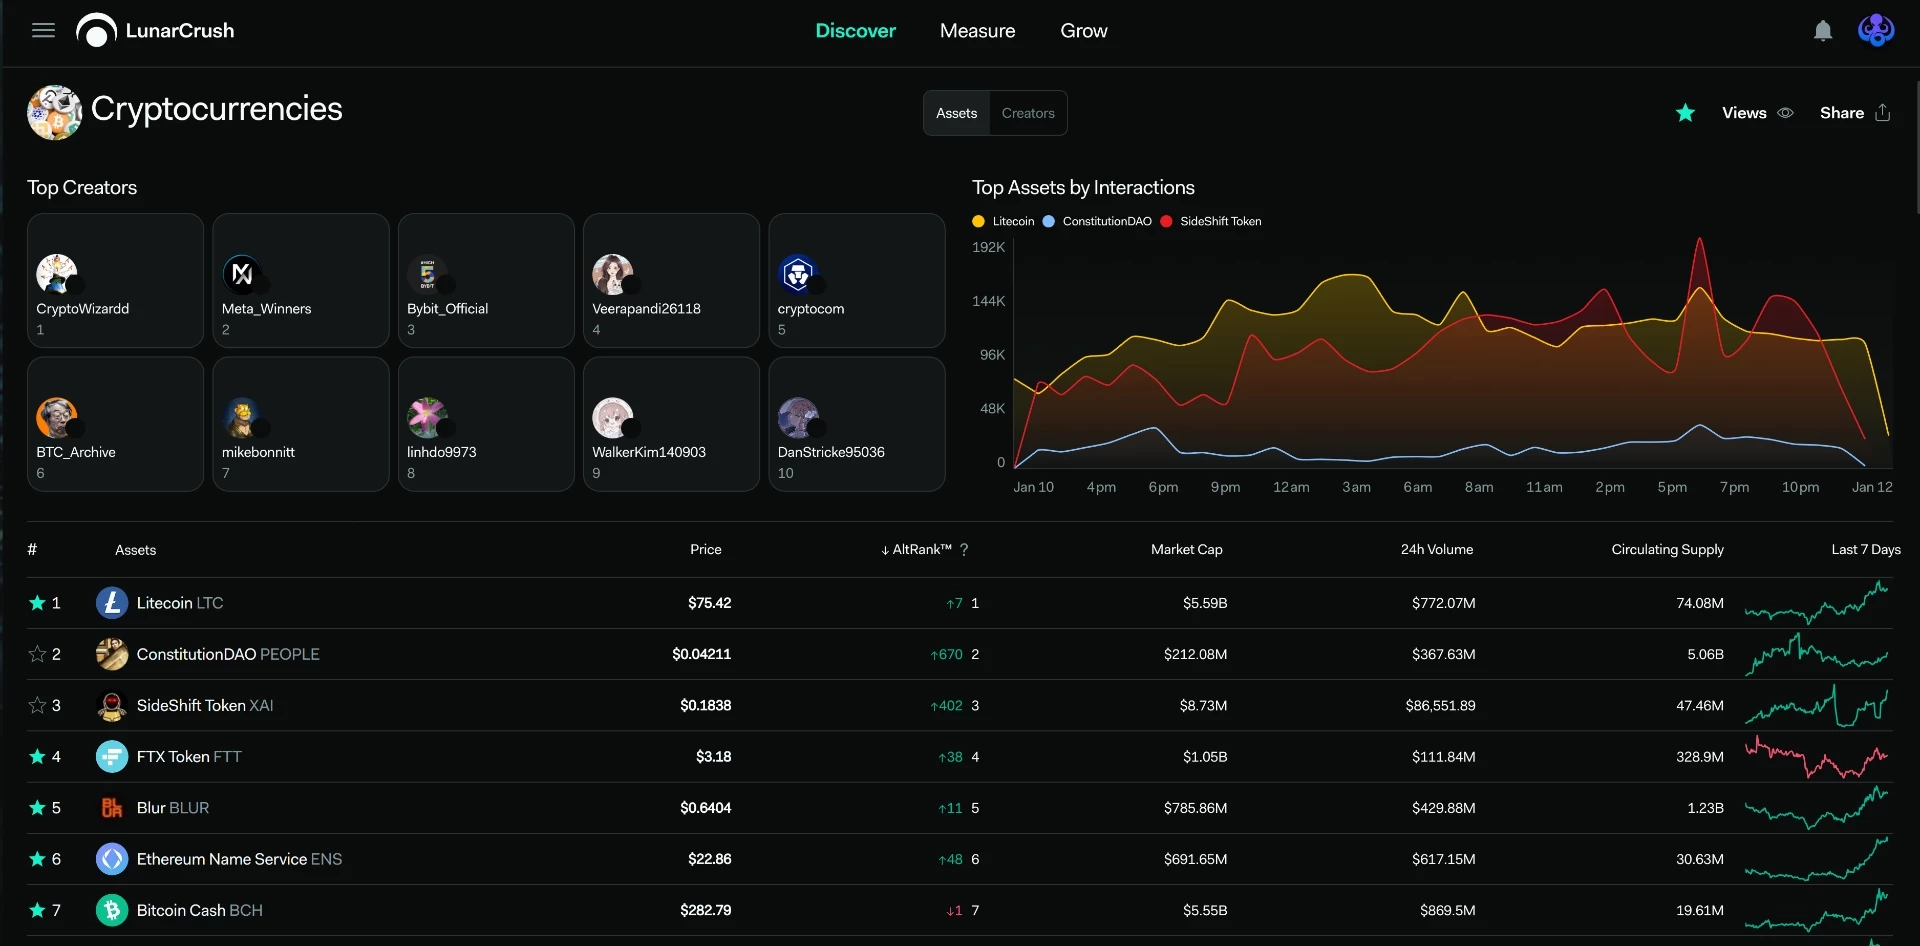Toggle the Views eye option
1920x946 pixels.
coord(1757,113)
